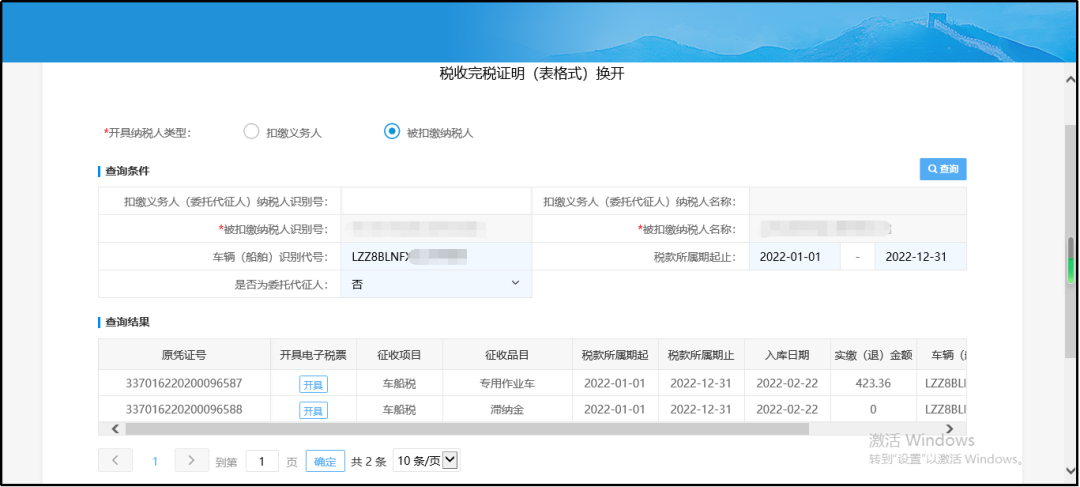Select the 被扣缴纳税人 radio button
The height and width of the screenshot is (487, 1080).
(392, 132)
